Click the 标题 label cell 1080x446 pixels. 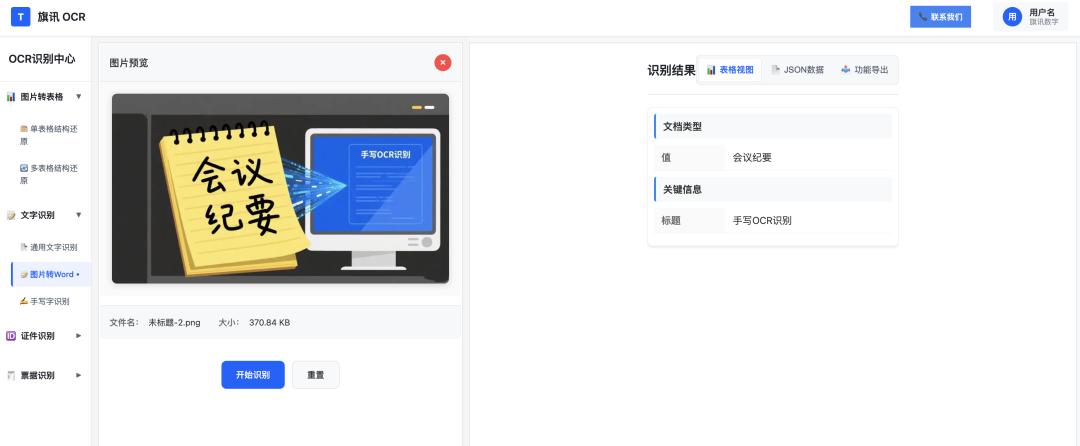point(689,221)
